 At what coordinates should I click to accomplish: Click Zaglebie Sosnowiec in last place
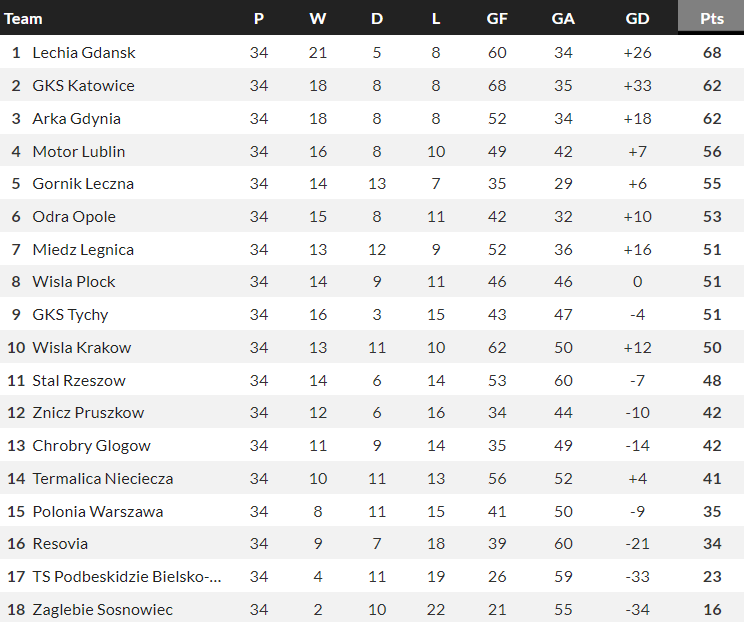point(103,609)
